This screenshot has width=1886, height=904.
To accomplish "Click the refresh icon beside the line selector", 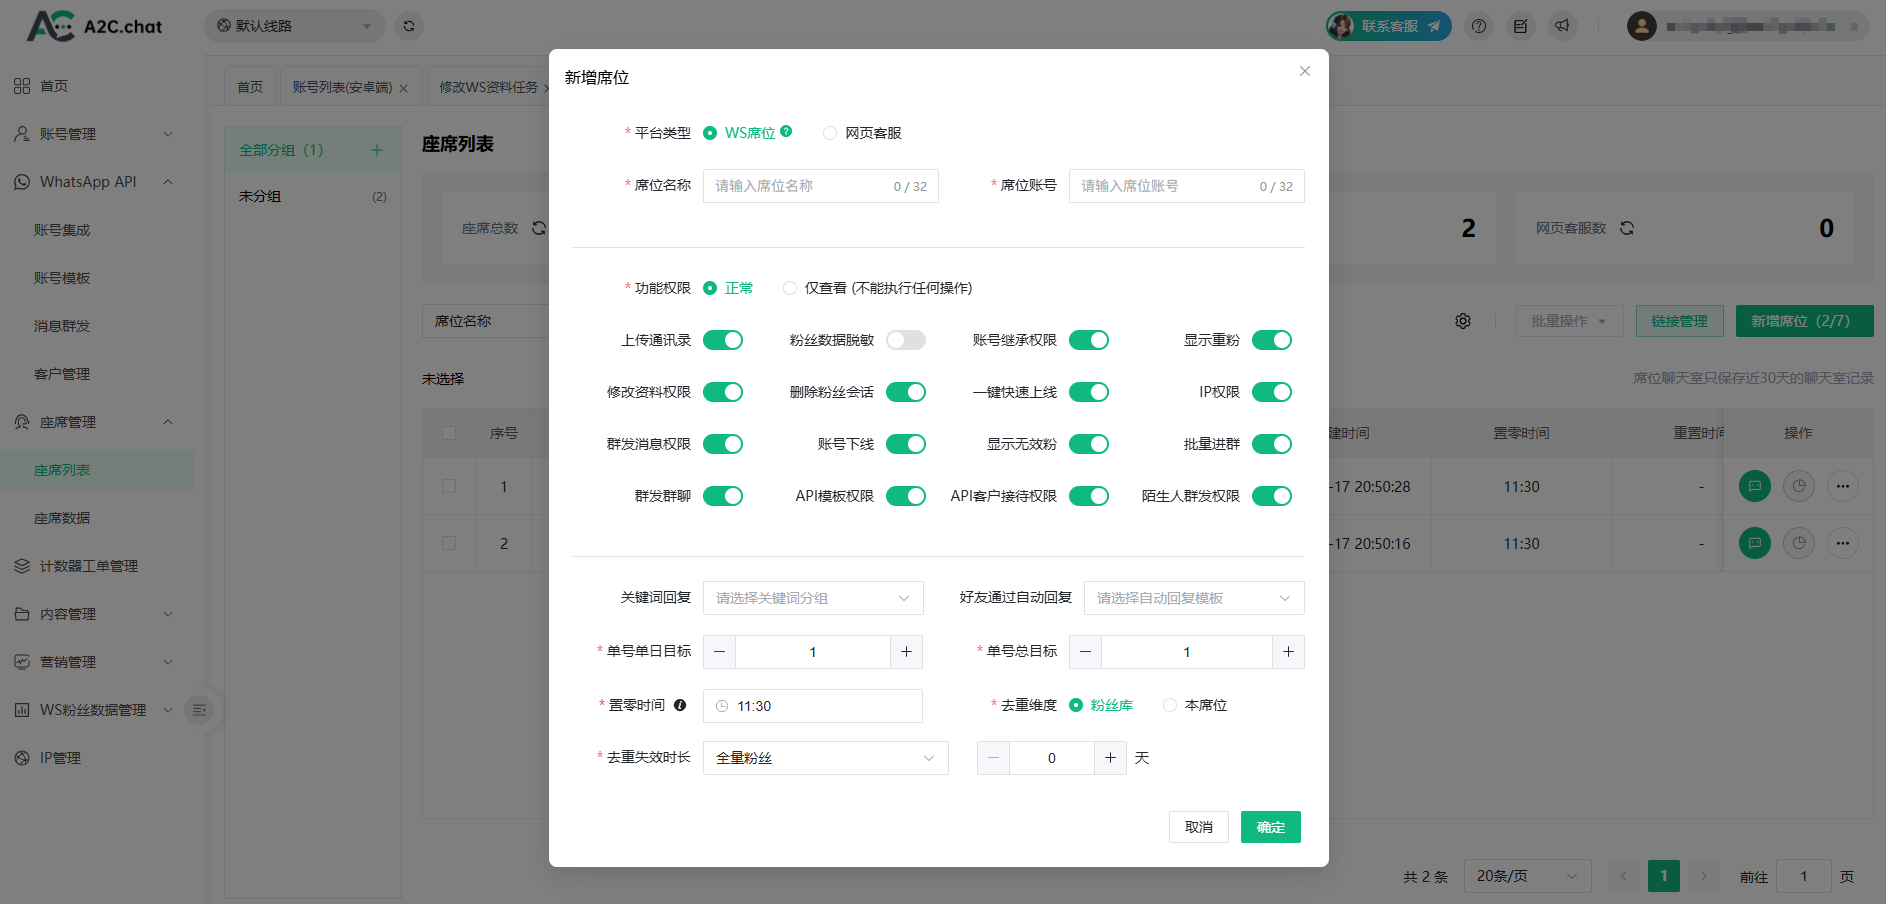I will (409, 26).
